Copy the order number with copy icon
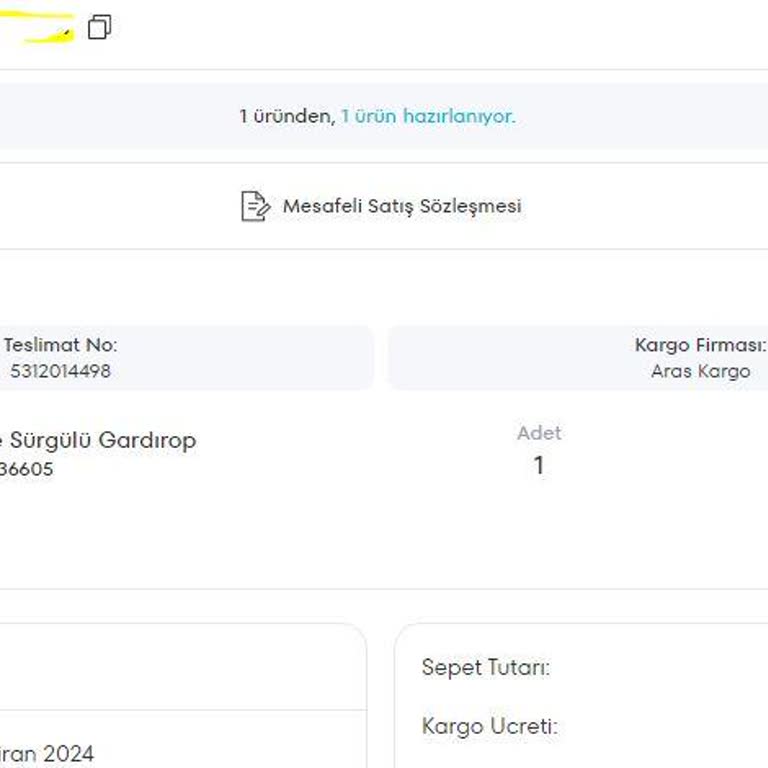This screenshot has height=768, width=768. (99, 27)
